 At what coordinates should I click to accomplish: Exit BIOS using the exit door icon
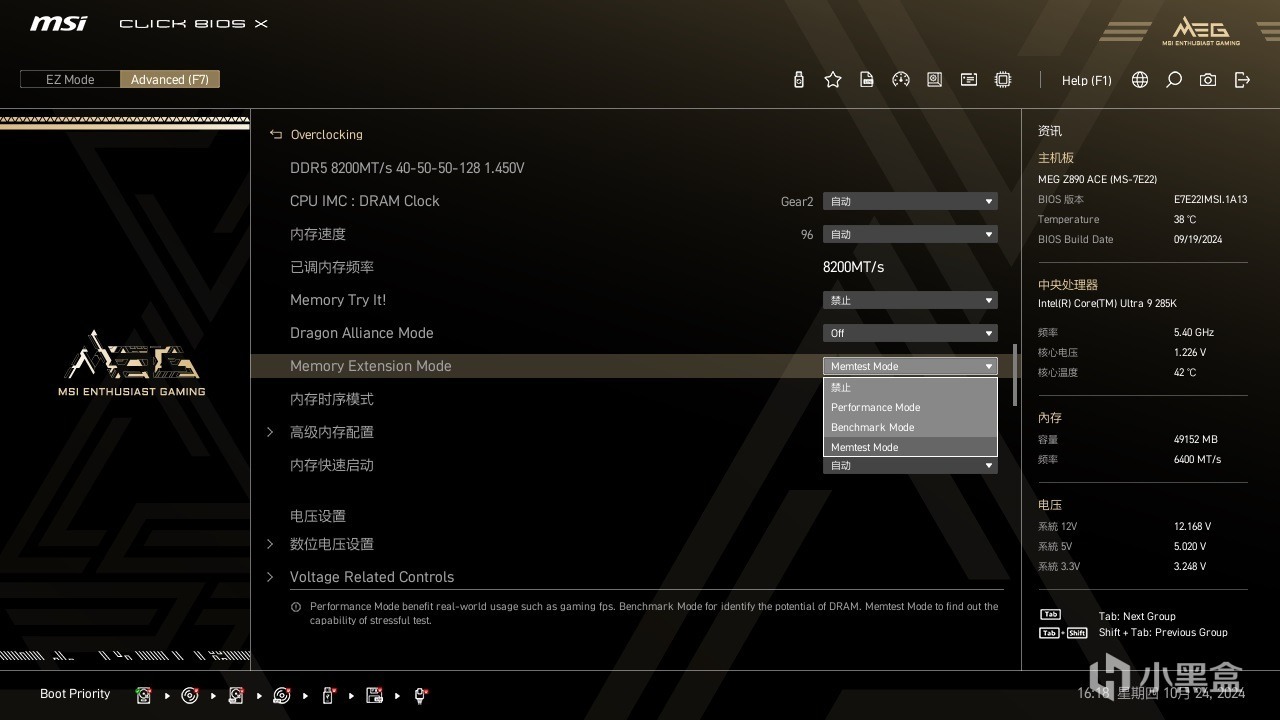[x=1242, y=80]
